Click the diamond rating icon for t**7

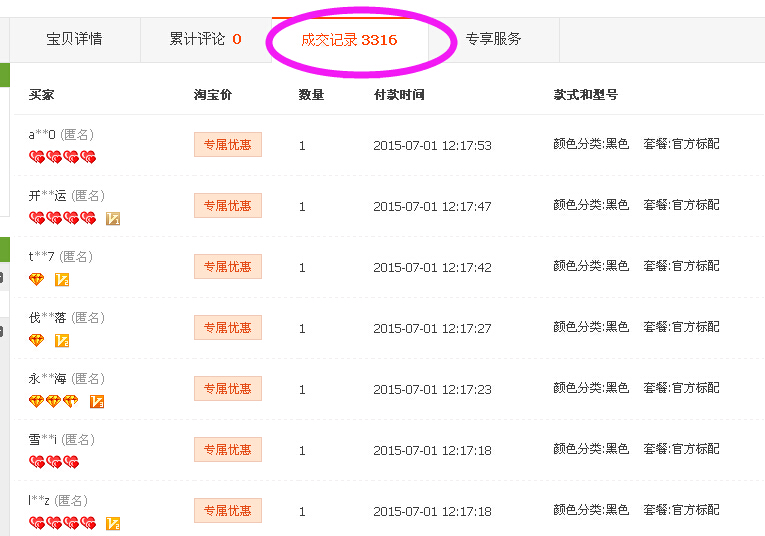tap(37, 279)
